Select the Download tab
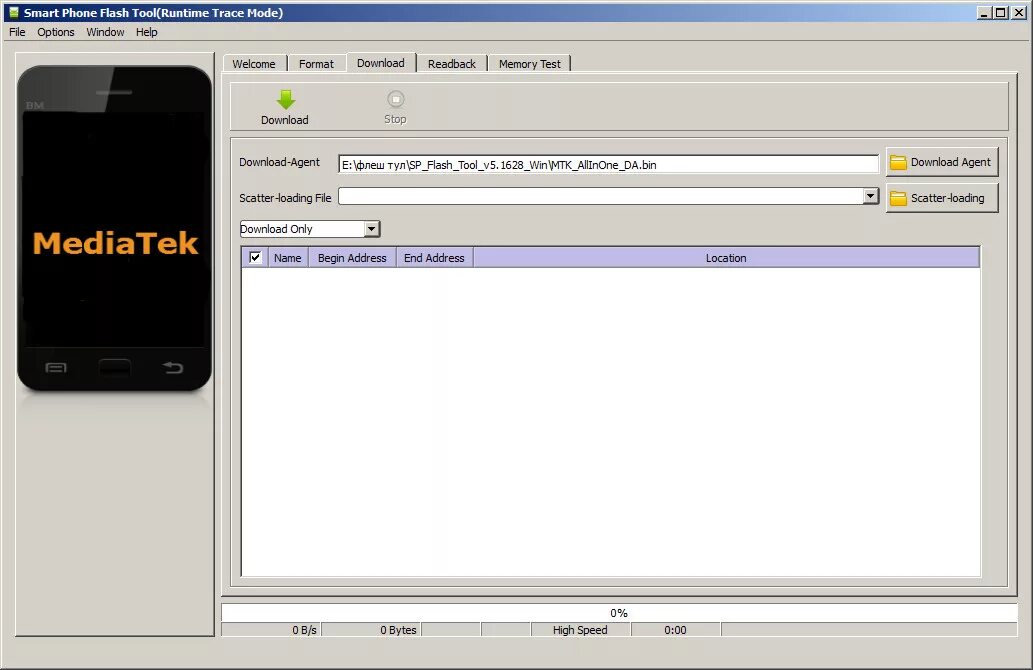This screenshot has width=1033, height=670. click(x=381, y=63)
